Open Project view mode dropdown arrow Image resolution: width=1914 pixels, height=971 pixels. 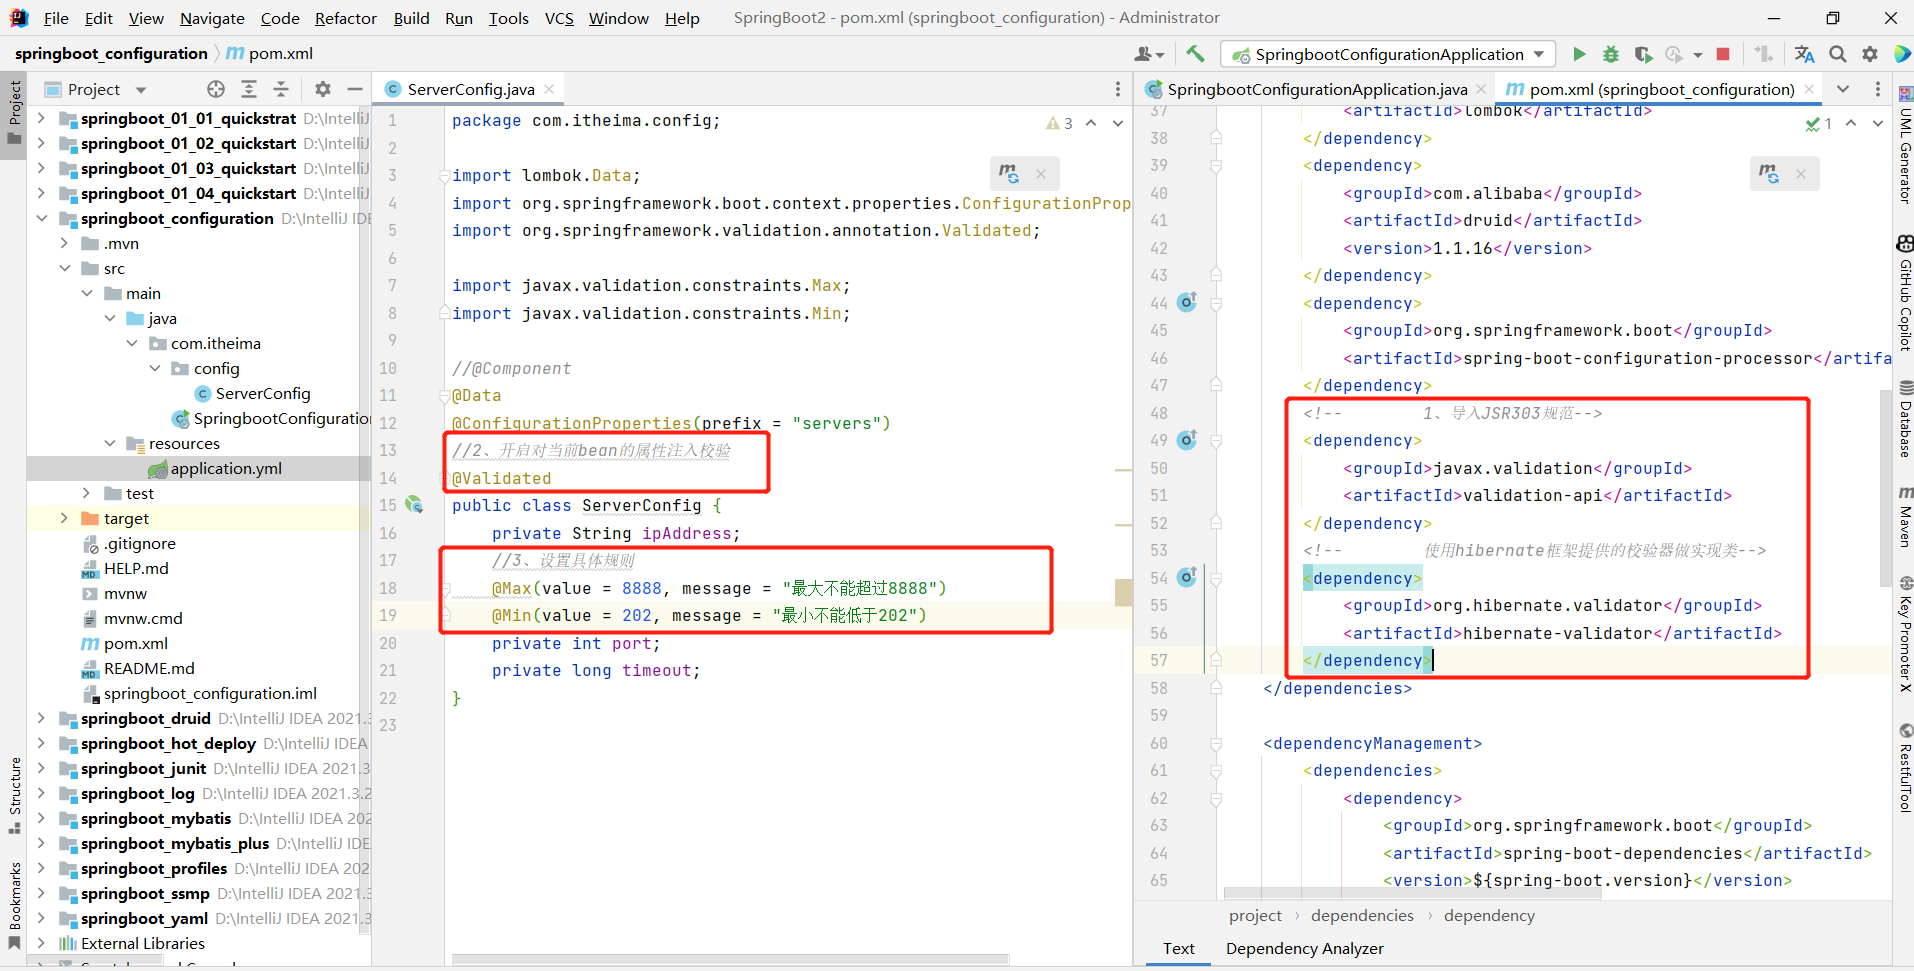click(141, 90)
